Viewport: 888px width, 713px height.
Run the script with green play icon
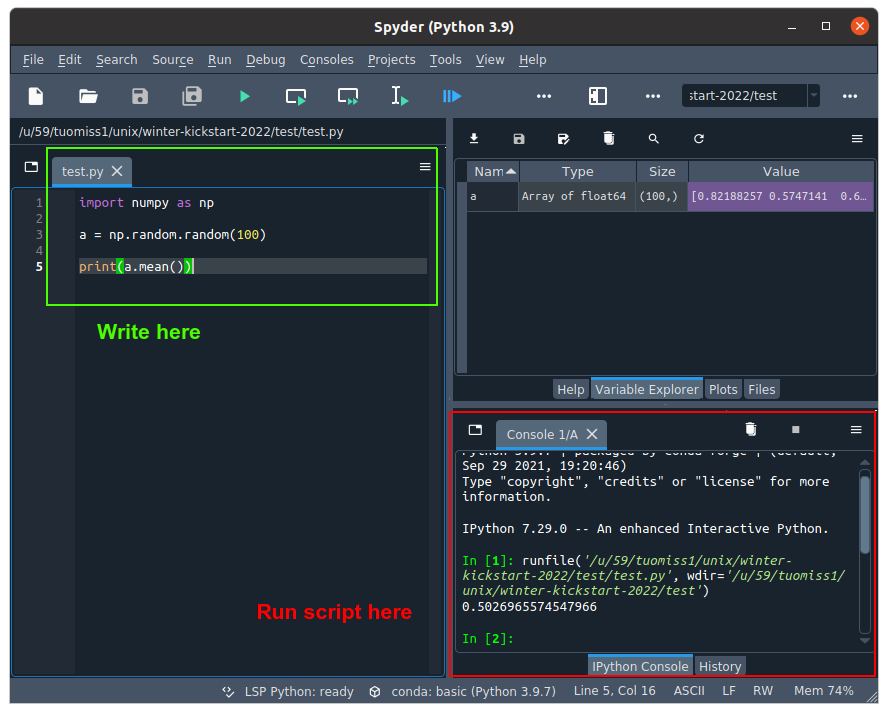click(244, 96)
